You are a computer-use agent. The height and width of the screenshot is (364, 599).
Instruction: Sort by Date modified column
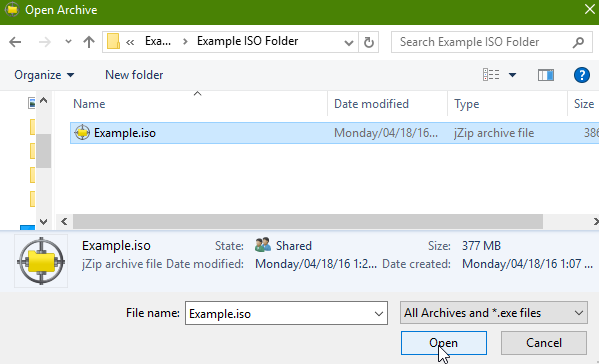click(x=371, y=104)
